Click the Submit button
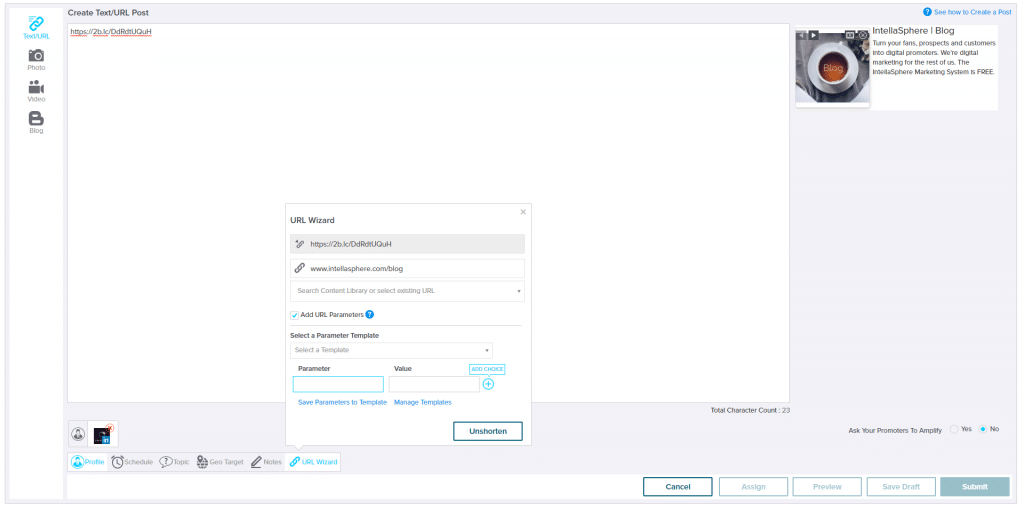The height and width of the screenshot is (507, 1024). pos(975,487)
